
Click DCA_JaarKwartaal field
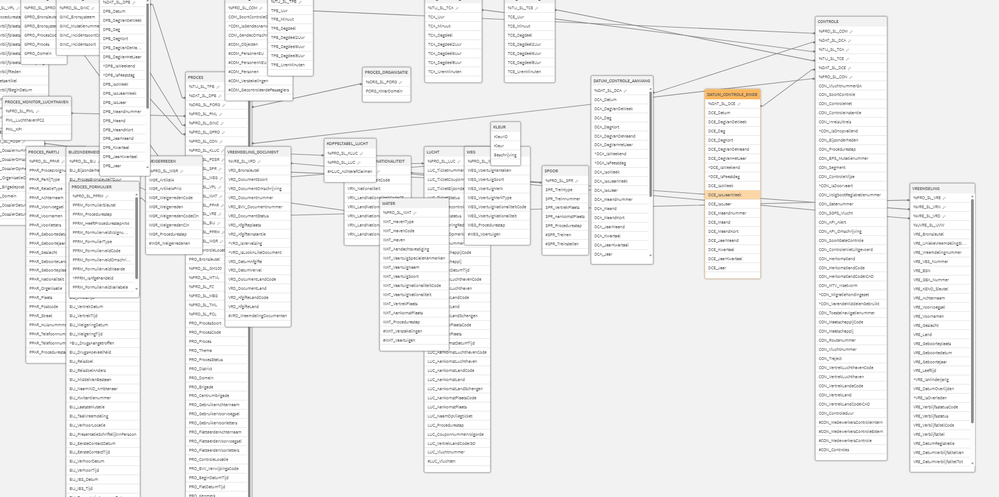(x=620, y=245)
